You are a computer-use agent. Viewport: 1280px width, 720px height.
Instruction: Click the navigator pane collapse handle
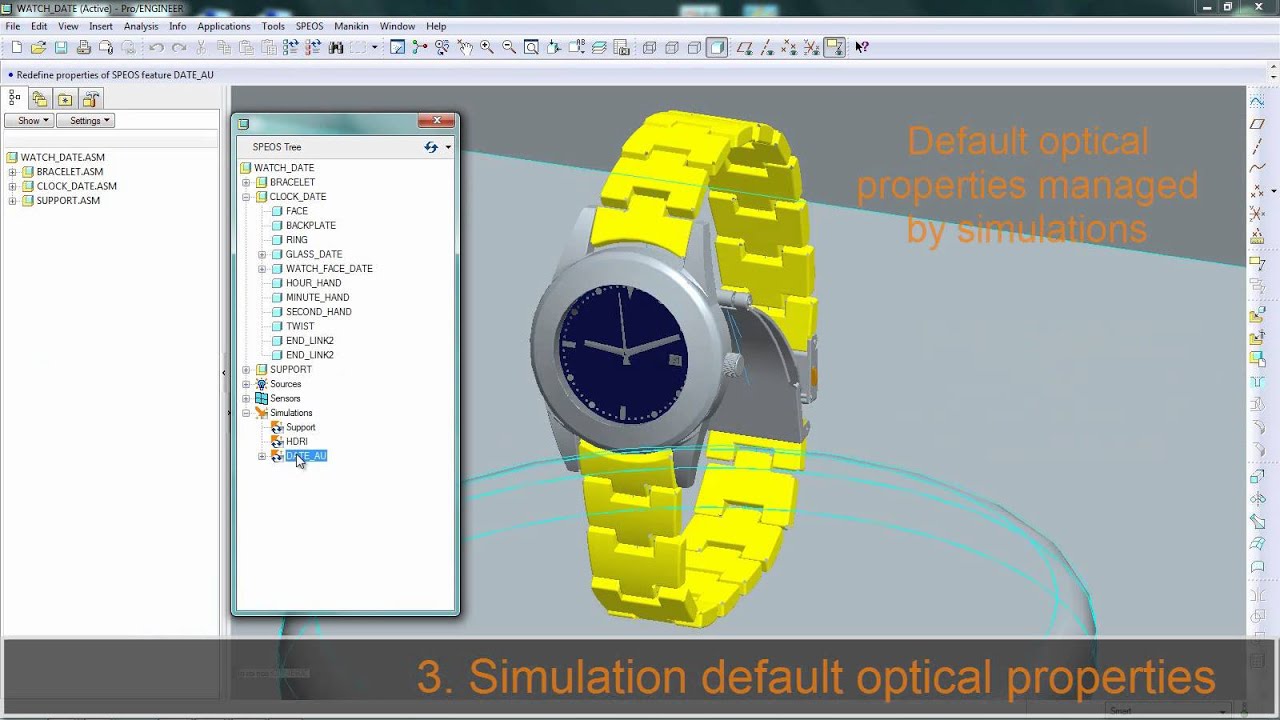tap(223, 373)
